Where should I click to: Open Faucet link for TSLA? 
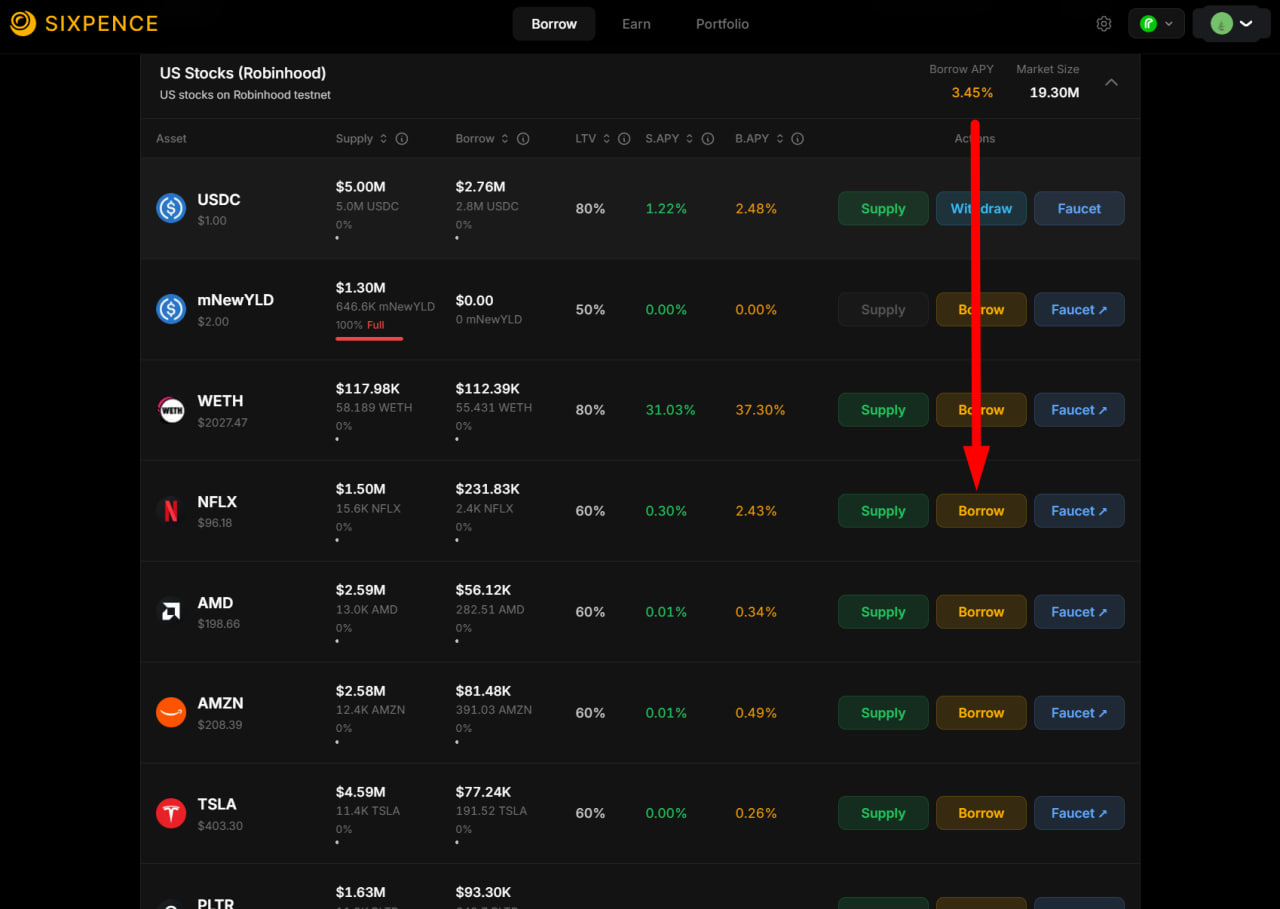1079,813
